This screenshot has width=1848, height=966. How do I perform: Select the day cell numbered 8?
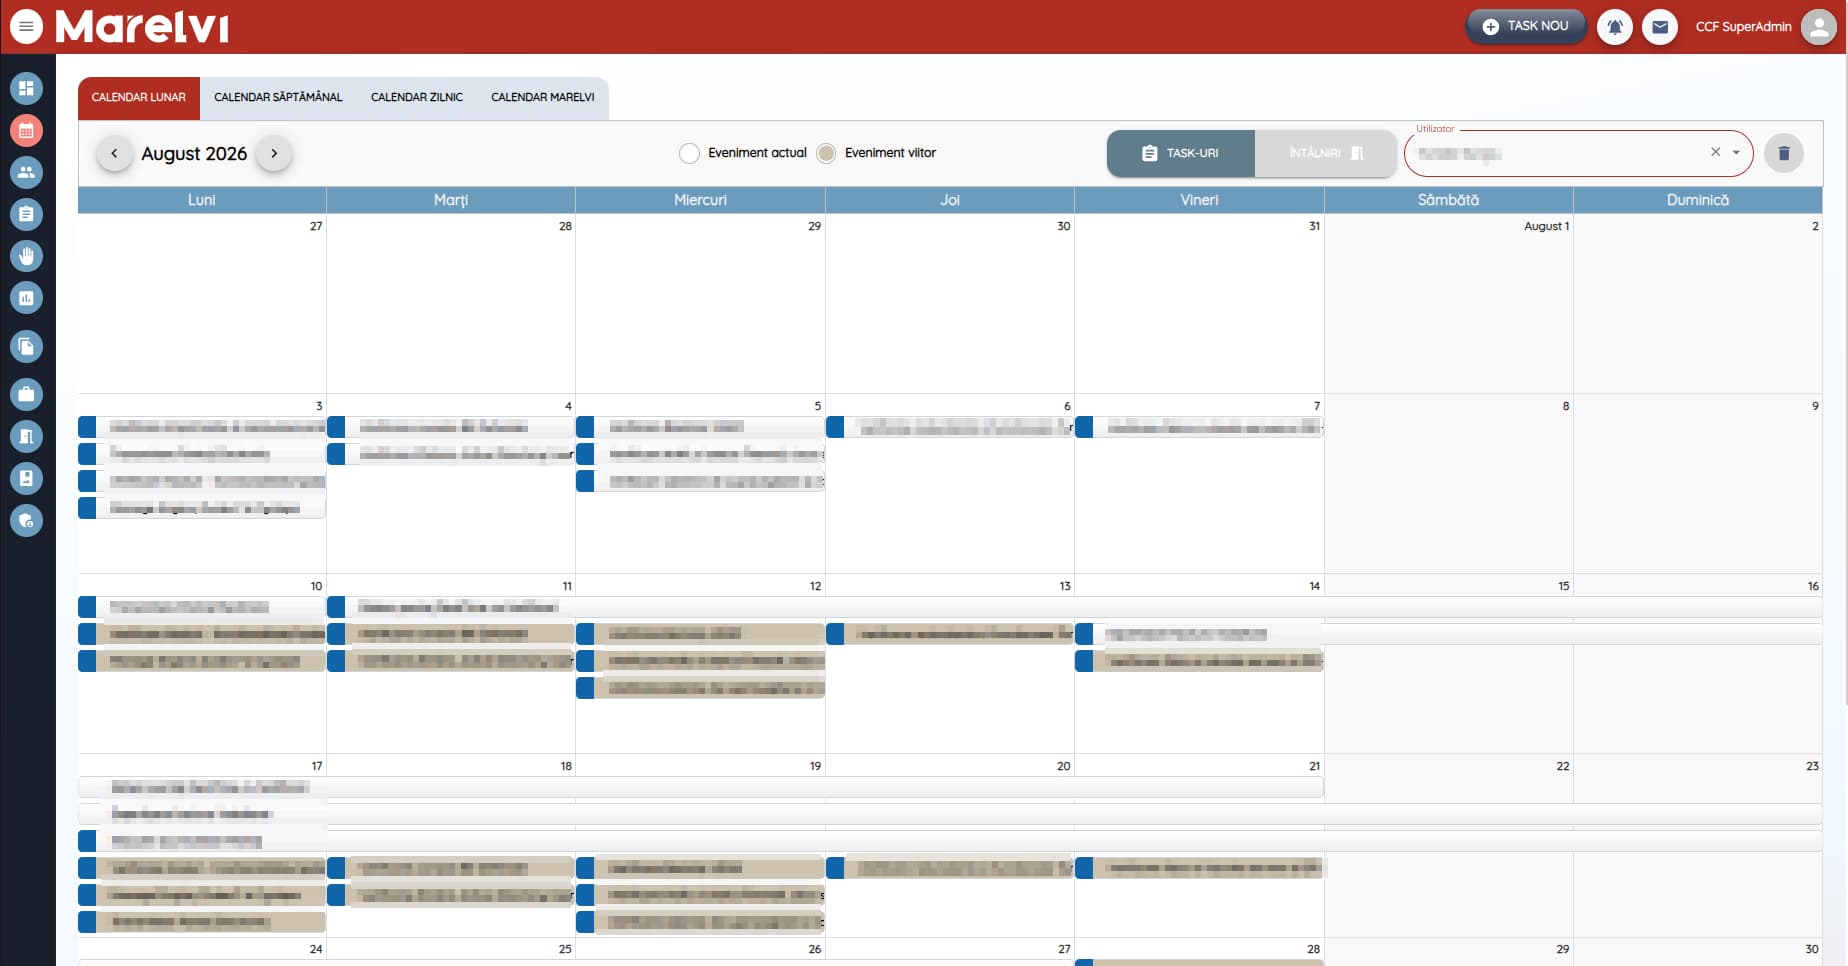[1449, 484]
